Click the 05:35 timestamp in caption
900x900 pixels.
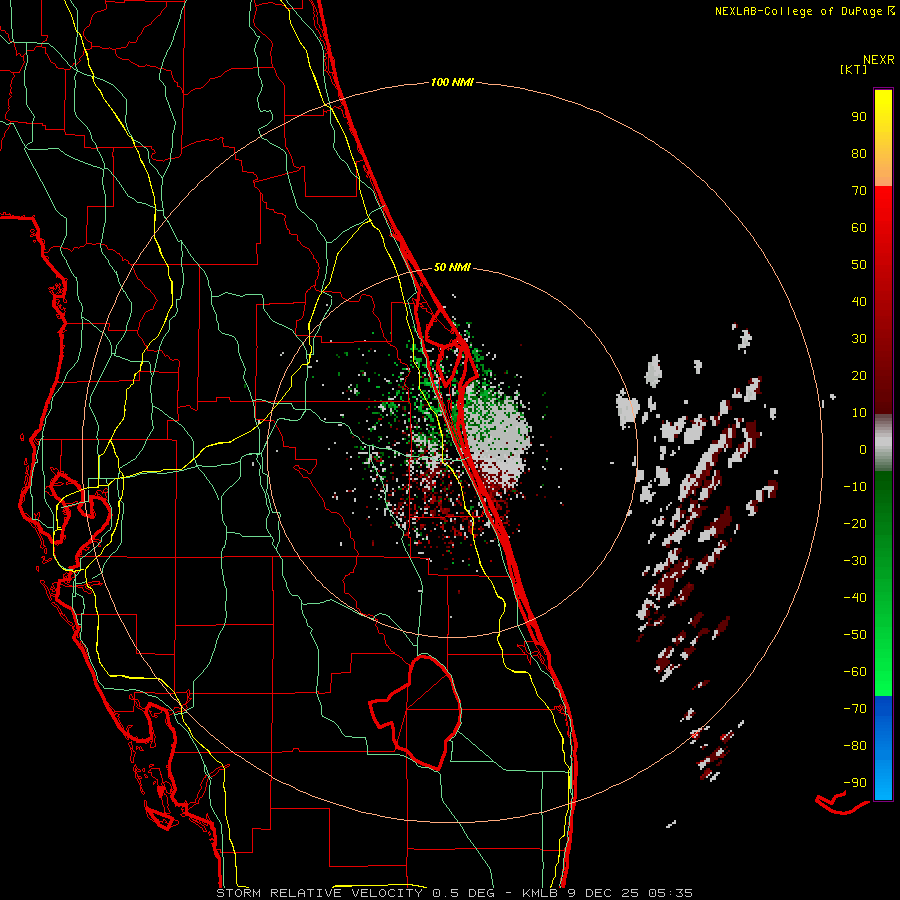[x=670, y=893]
